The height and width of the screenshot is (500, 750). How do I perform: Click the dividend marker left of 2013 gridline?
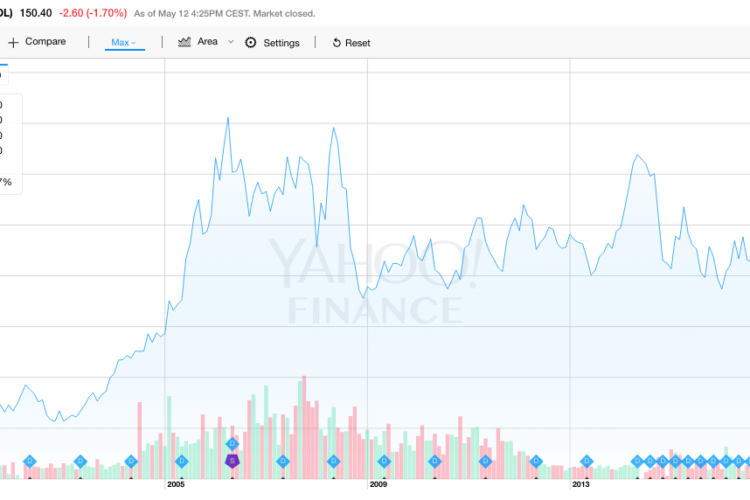(536, 462)
